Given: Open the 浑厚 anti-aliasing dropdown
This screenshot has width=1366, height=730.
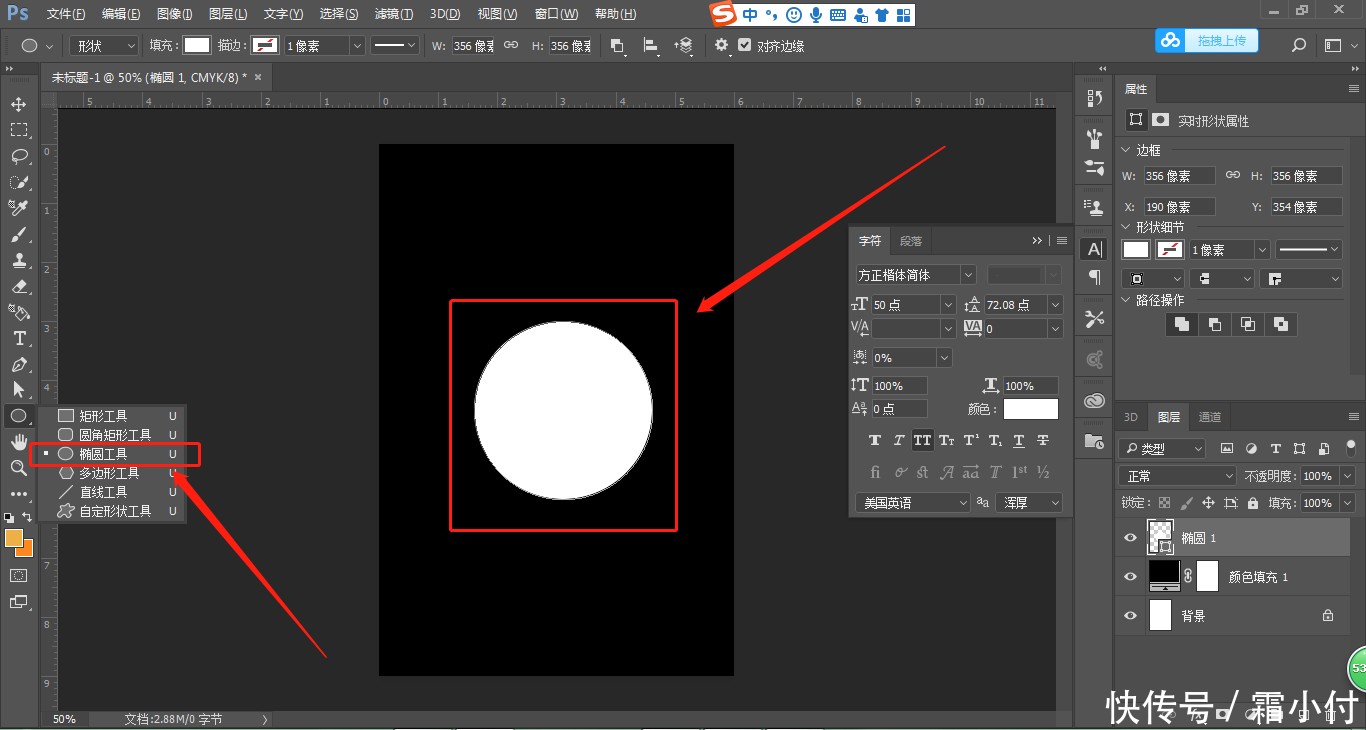Looking at the screenshot, I should [x=1028, y=503].
